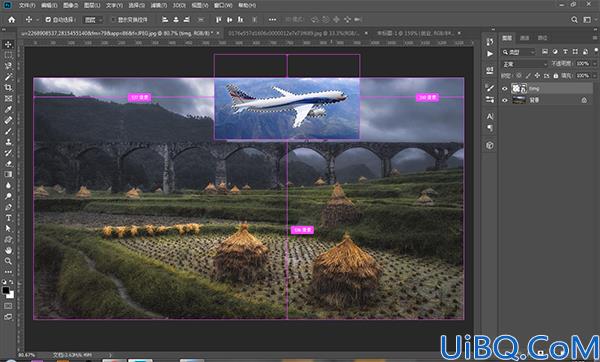
Task: Open the 3D panel cube icon
Action: 490,145
